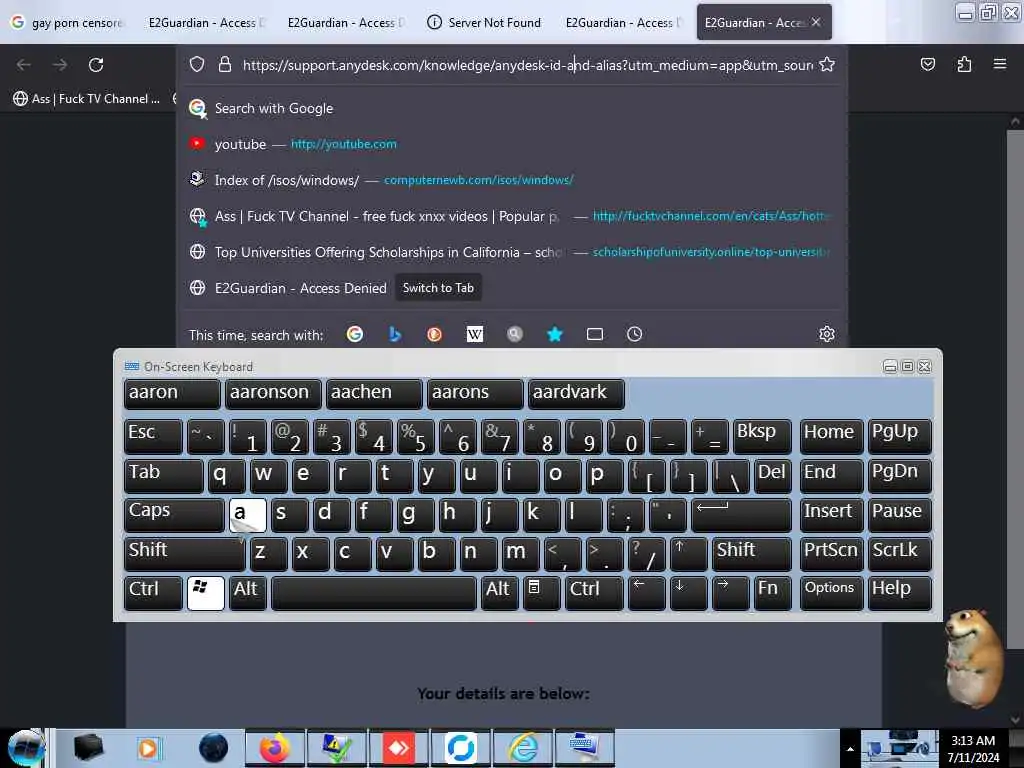Click the 'aardvark' word prediction
1024x768 pixels.
(576, 394)
